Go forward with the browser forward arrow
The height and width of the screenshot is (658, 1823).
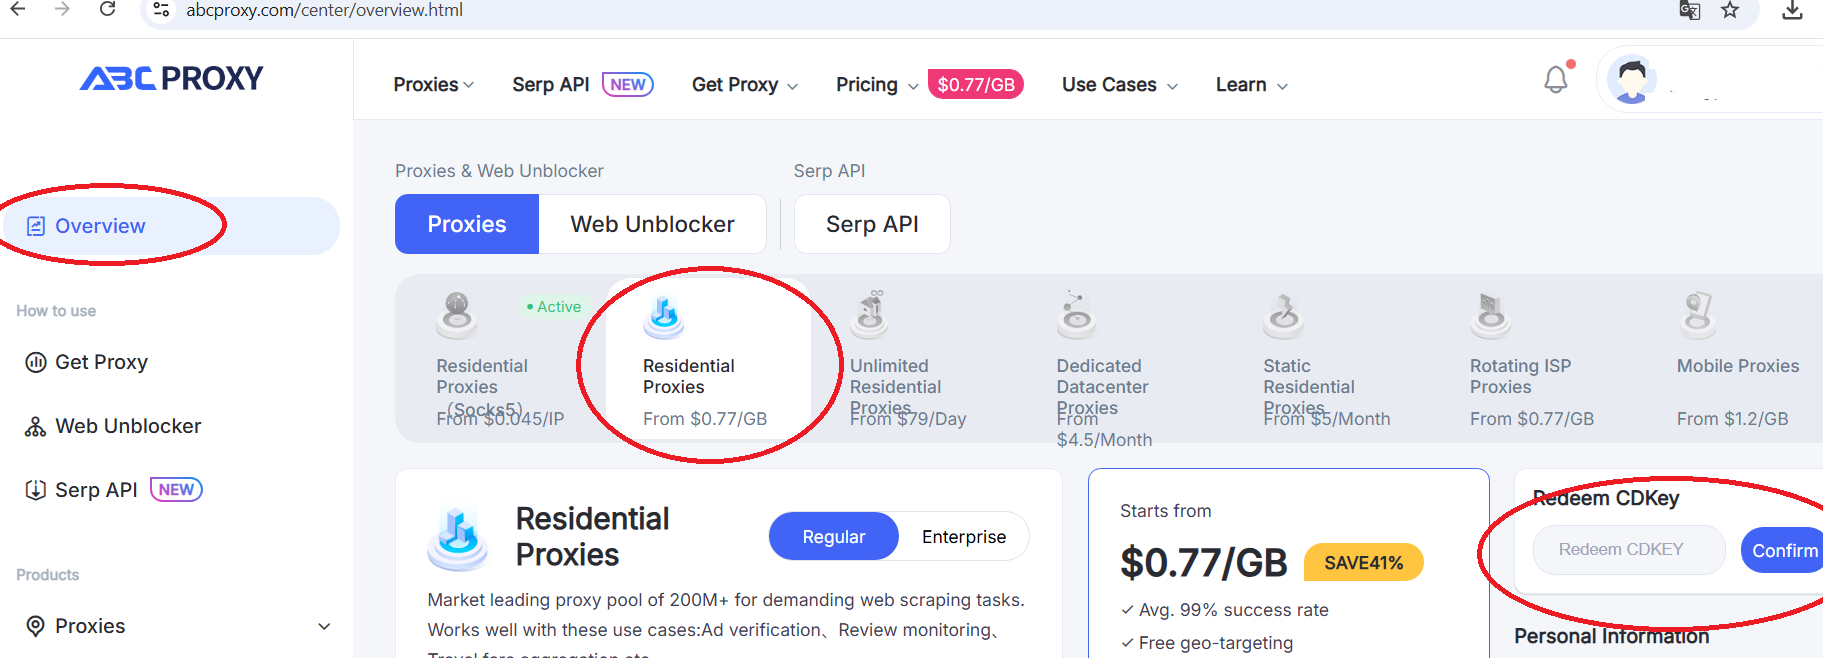click(x=62, y=9)
